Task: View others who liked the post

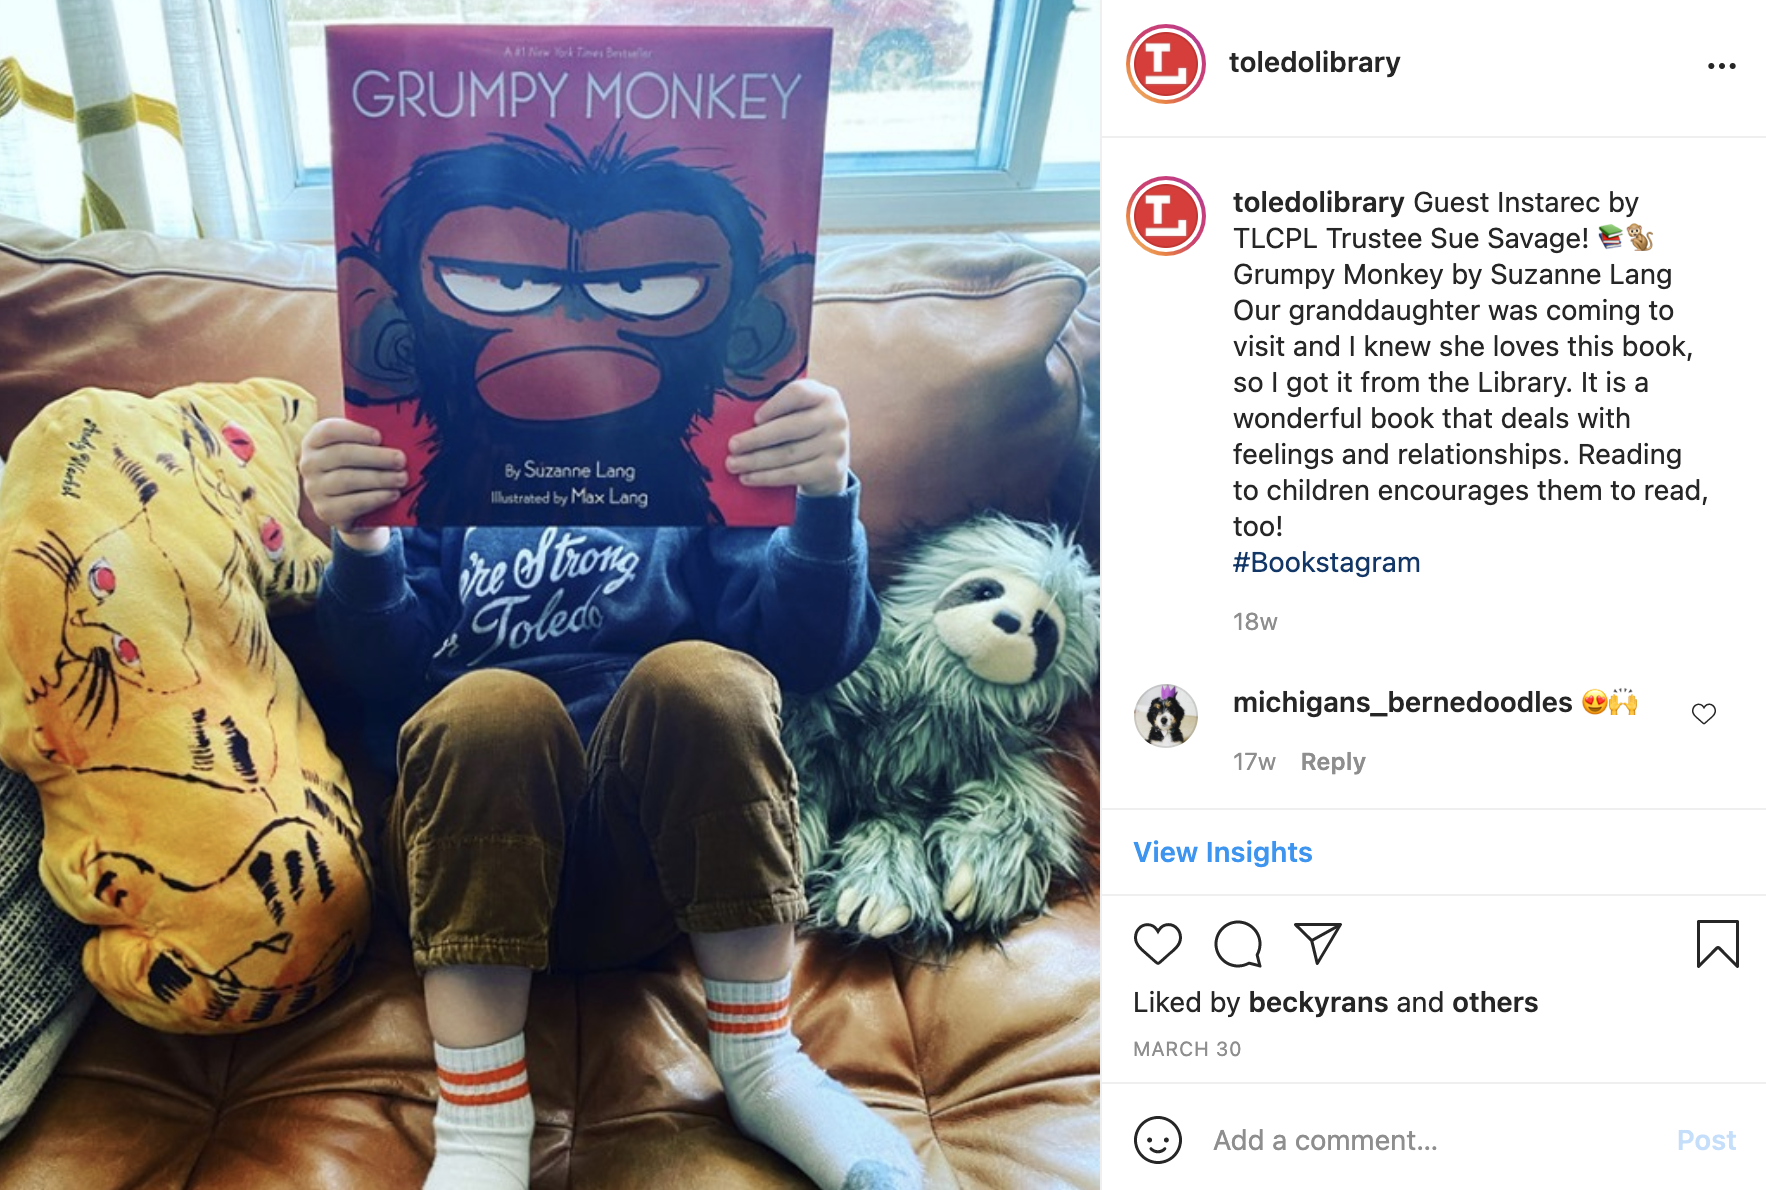Action: 1495,1002
